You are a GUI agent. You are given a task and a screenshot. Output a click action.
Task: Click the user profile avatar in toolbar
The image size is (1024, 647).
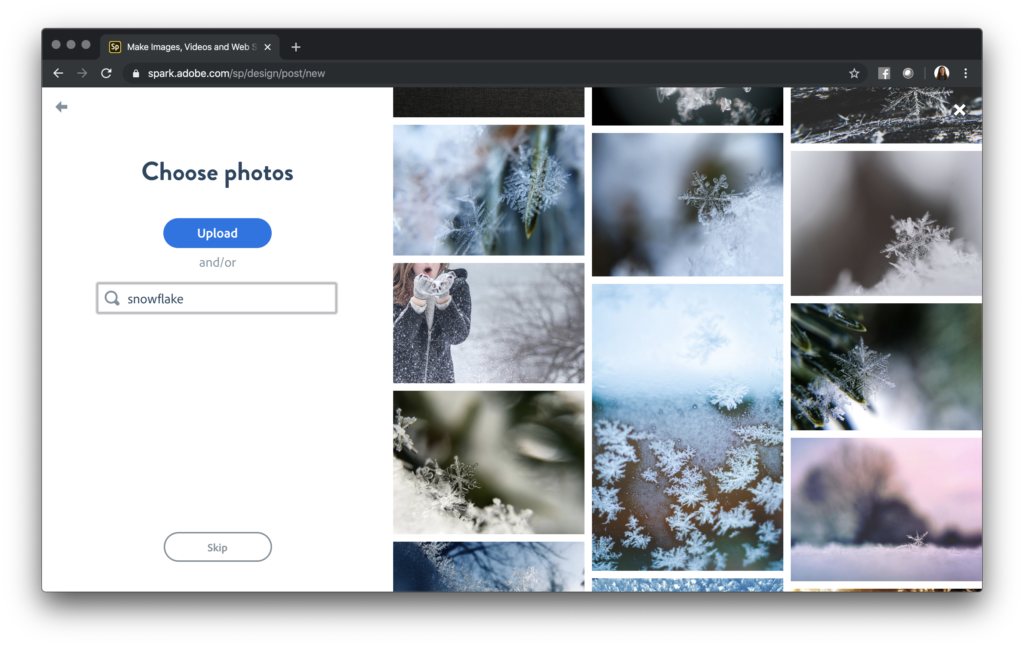[941, 73]
